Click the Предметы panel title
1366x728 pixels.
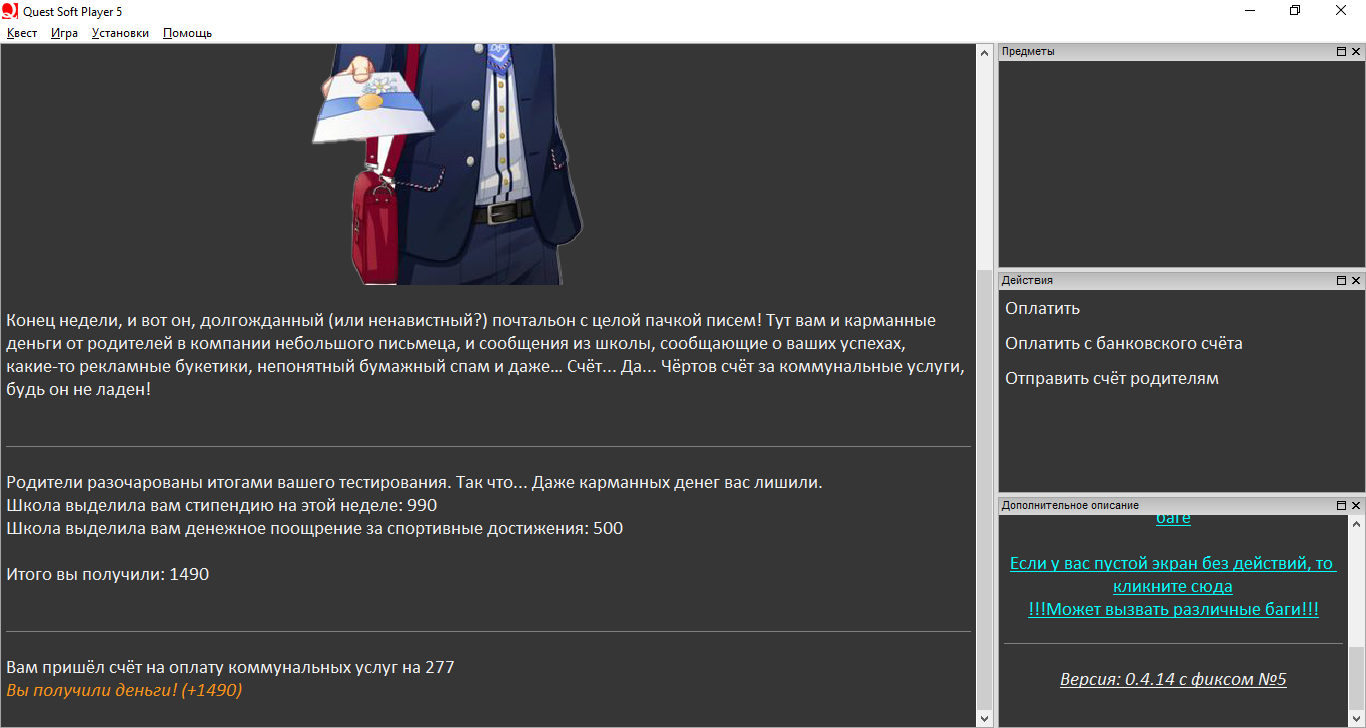coord(1028,52)
